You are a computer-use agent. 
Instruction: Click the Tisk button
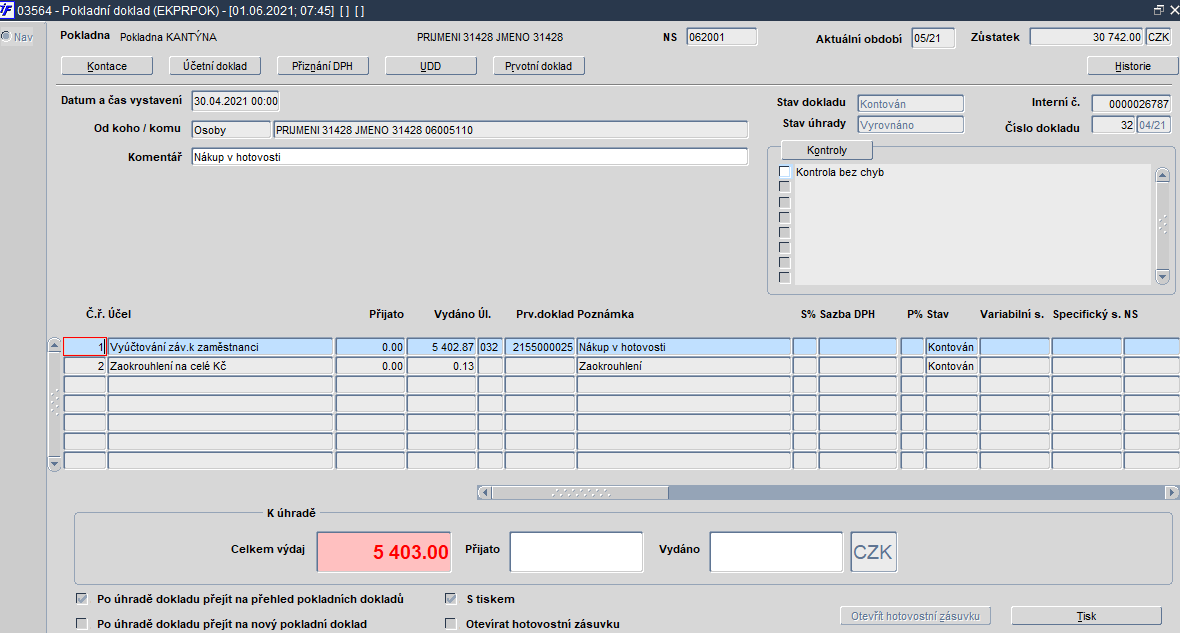pyautogui.click(x=1087, y=616)
